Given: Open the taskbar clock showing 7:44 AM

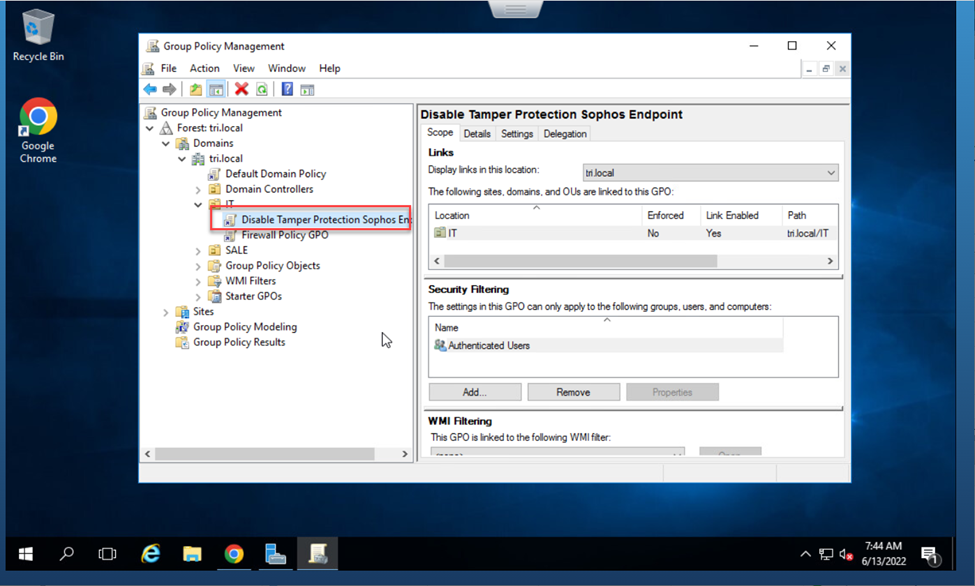Looking at the screenshot, I should point(883,554).
